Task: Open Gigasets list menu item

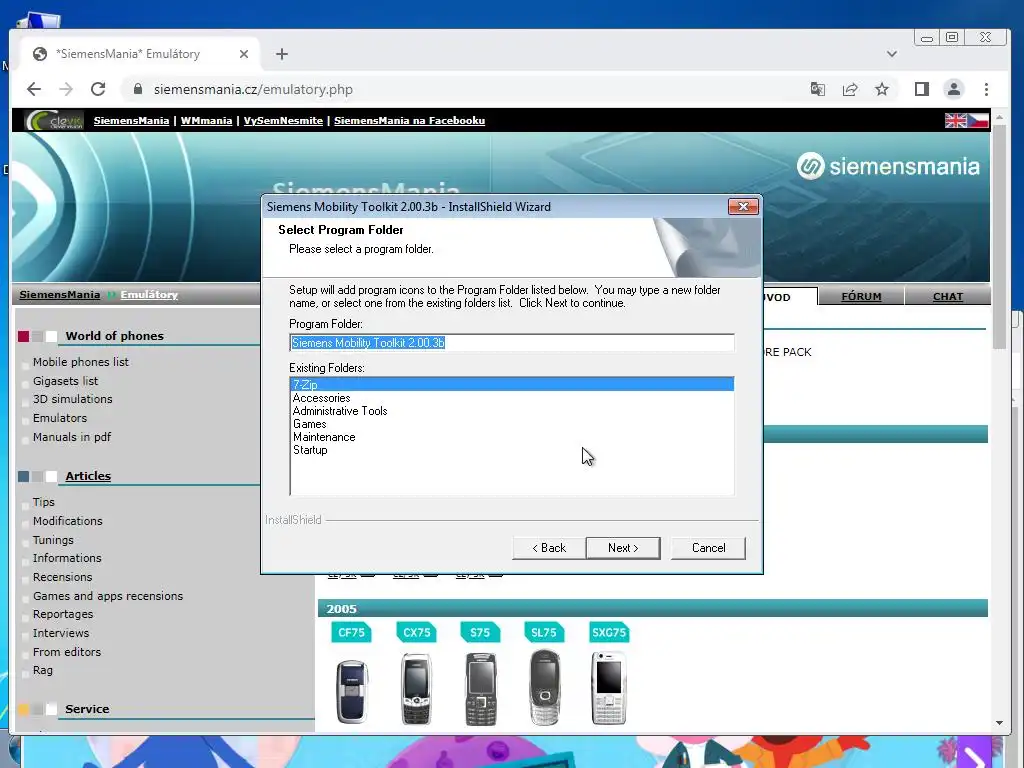Action: 65,381
